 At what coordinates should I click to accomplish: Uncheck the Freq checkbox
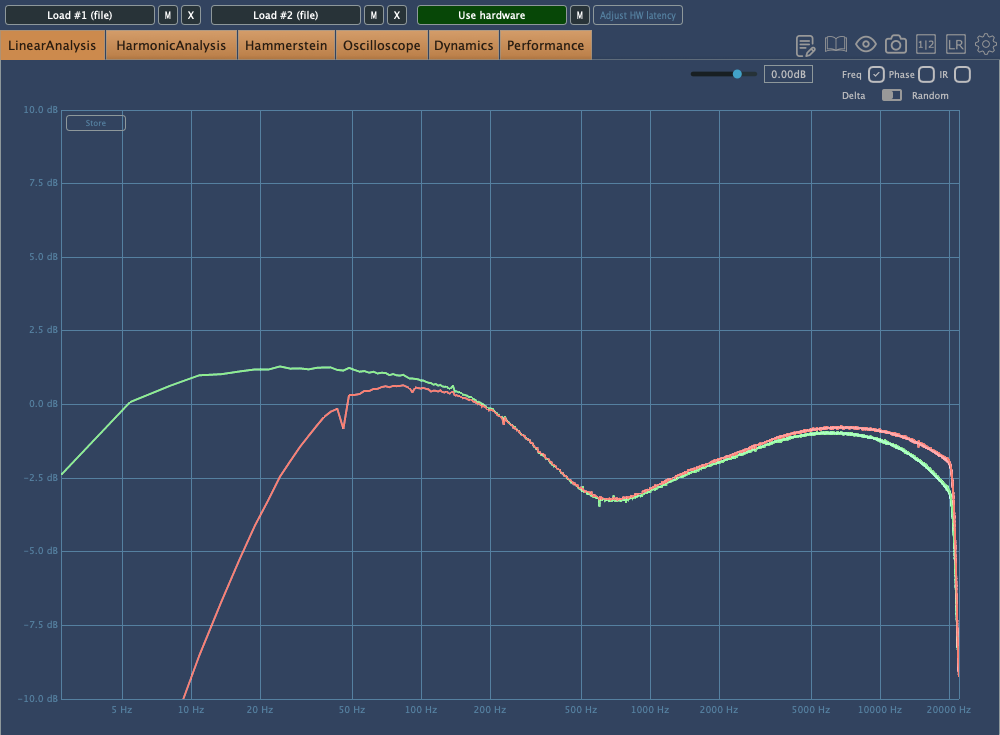(876, 75)
